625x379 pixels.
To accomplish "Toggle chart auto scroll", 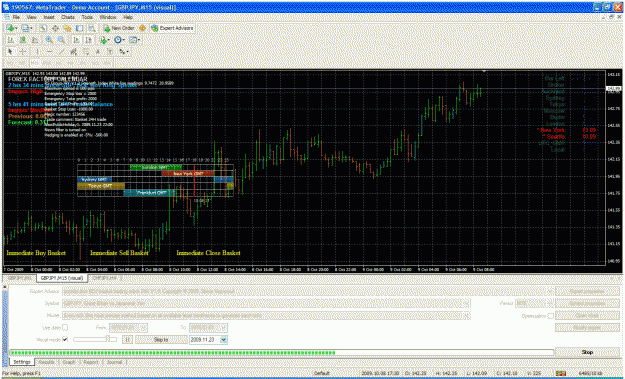I will click(x=76, y=40).
